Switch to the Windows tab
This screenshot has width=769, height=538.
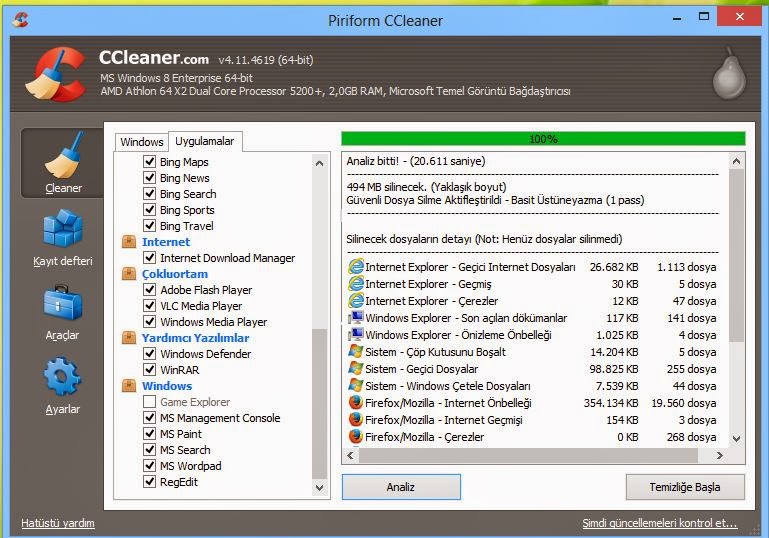[x=142, y=142]
